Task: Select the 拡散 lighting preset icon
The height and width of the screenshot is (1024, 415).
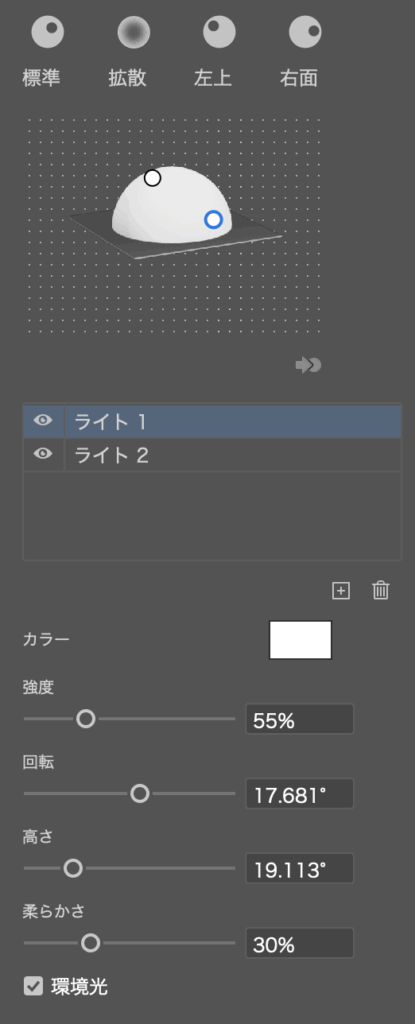Action: click(133, 32)
